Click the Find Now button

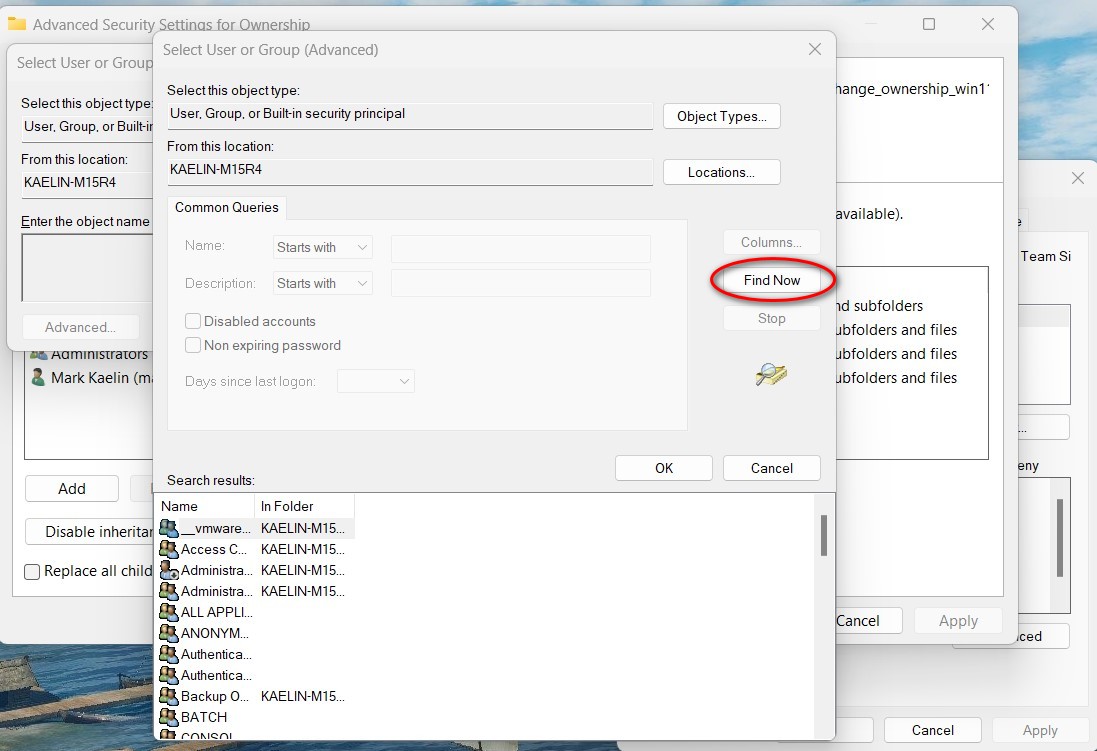[771, 281]
